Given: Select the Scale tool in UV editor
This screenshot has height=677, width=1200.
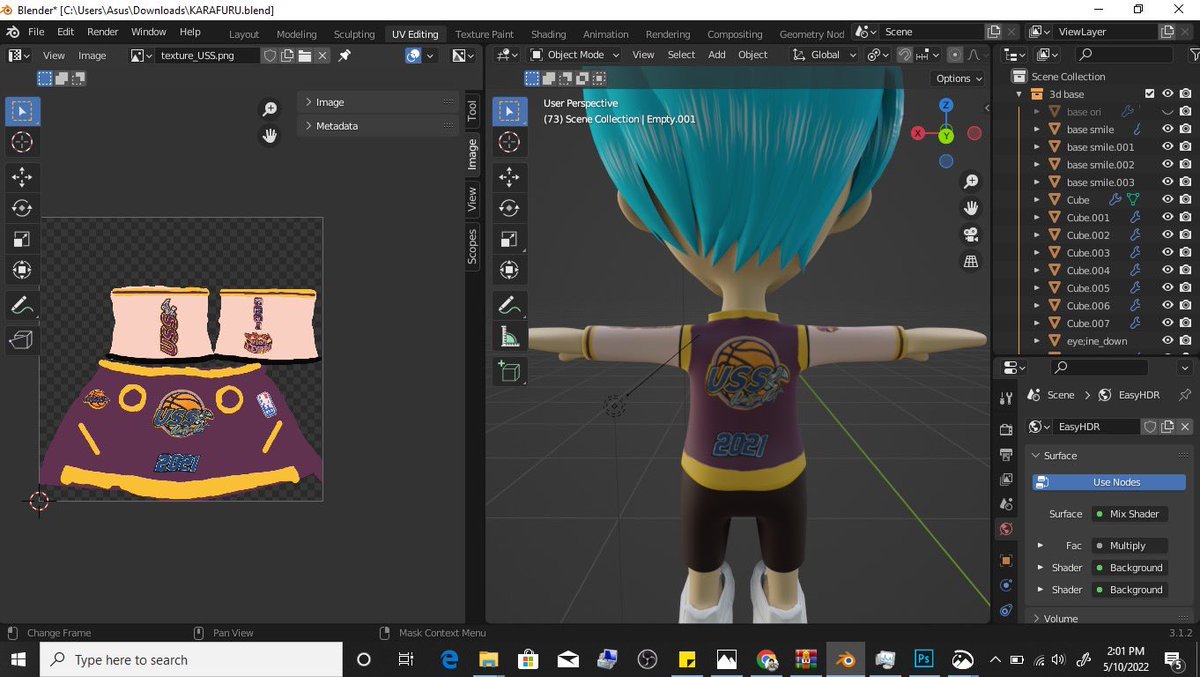Looking at the screenshot, I should (22, 239).
